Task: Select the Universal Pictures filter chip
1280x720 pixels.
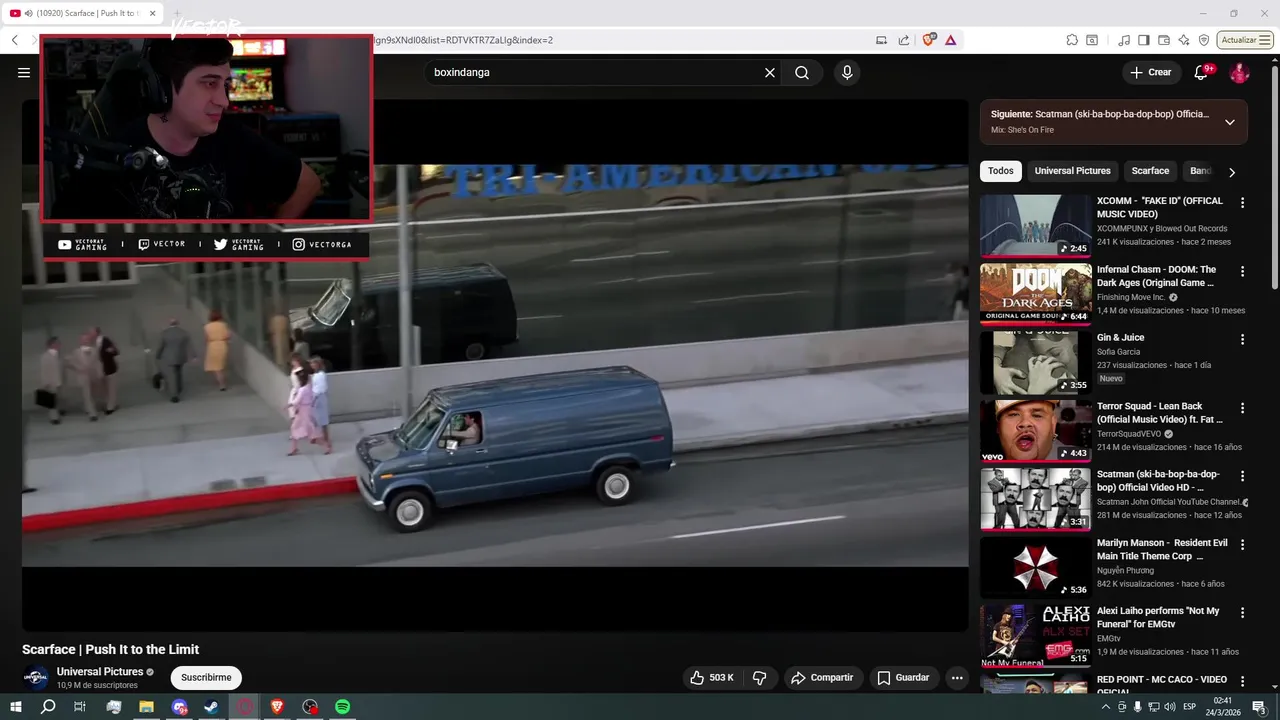Action: coord(1072,171)
